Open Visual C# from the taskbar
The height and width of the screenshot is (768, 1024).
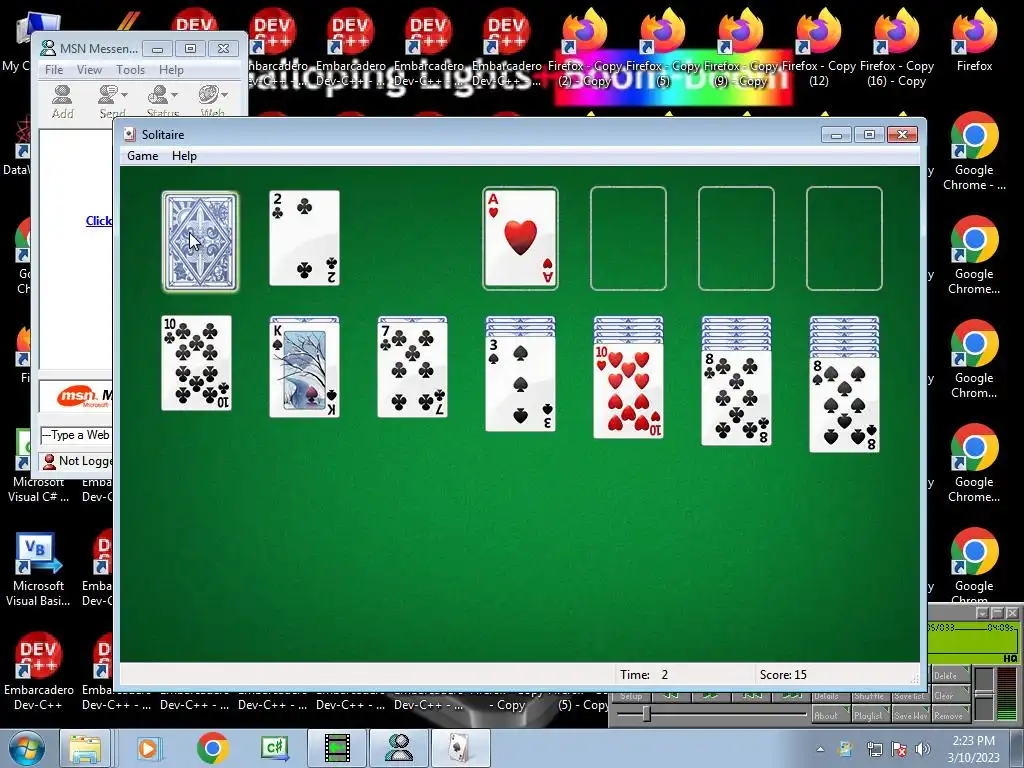pyautogui.click(x=275, y=748)
